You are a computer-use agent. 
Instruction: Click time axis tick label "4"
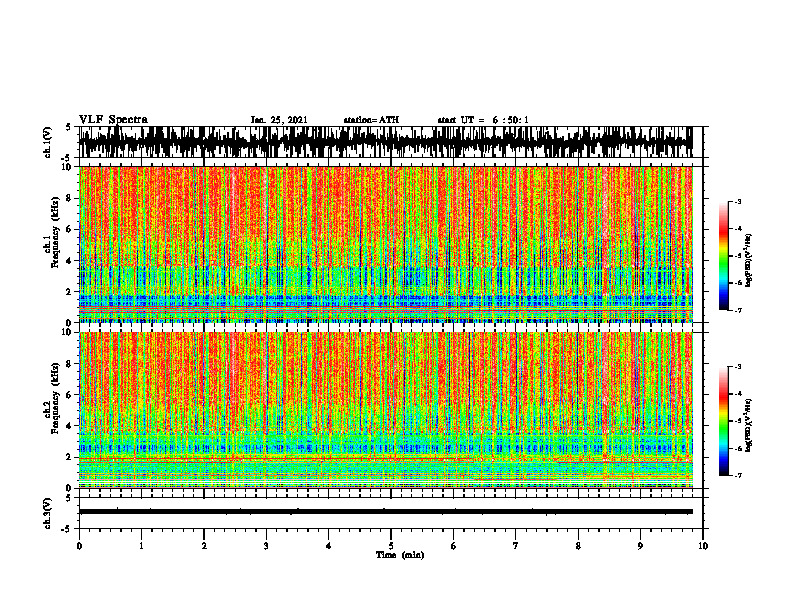click(329, 546)
